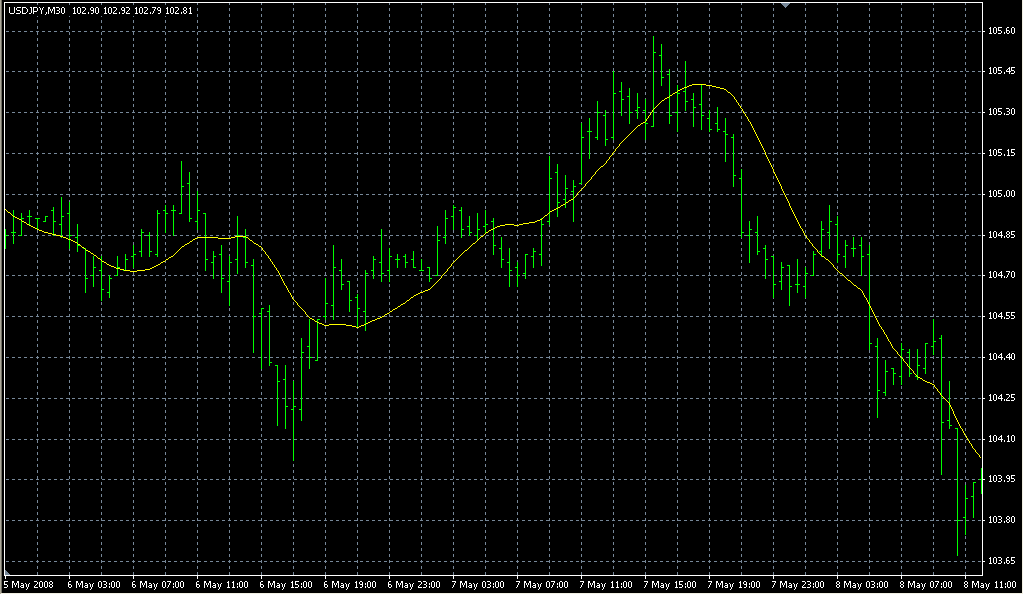Click the 7 May 03:00 time label
The width and height of the screenshot is (1024, 594).
coord(478,584)
